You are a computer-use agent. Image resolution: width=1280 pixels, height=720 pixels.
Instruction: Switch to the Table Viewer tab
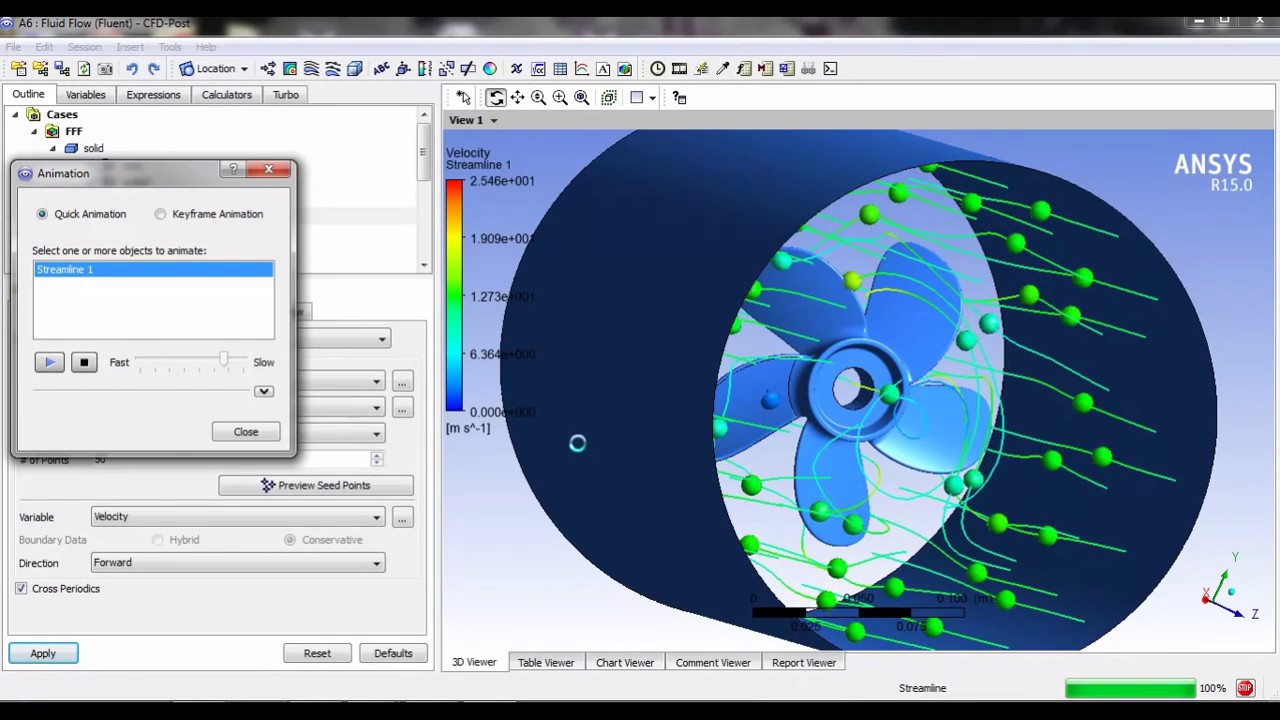point(546,662)
